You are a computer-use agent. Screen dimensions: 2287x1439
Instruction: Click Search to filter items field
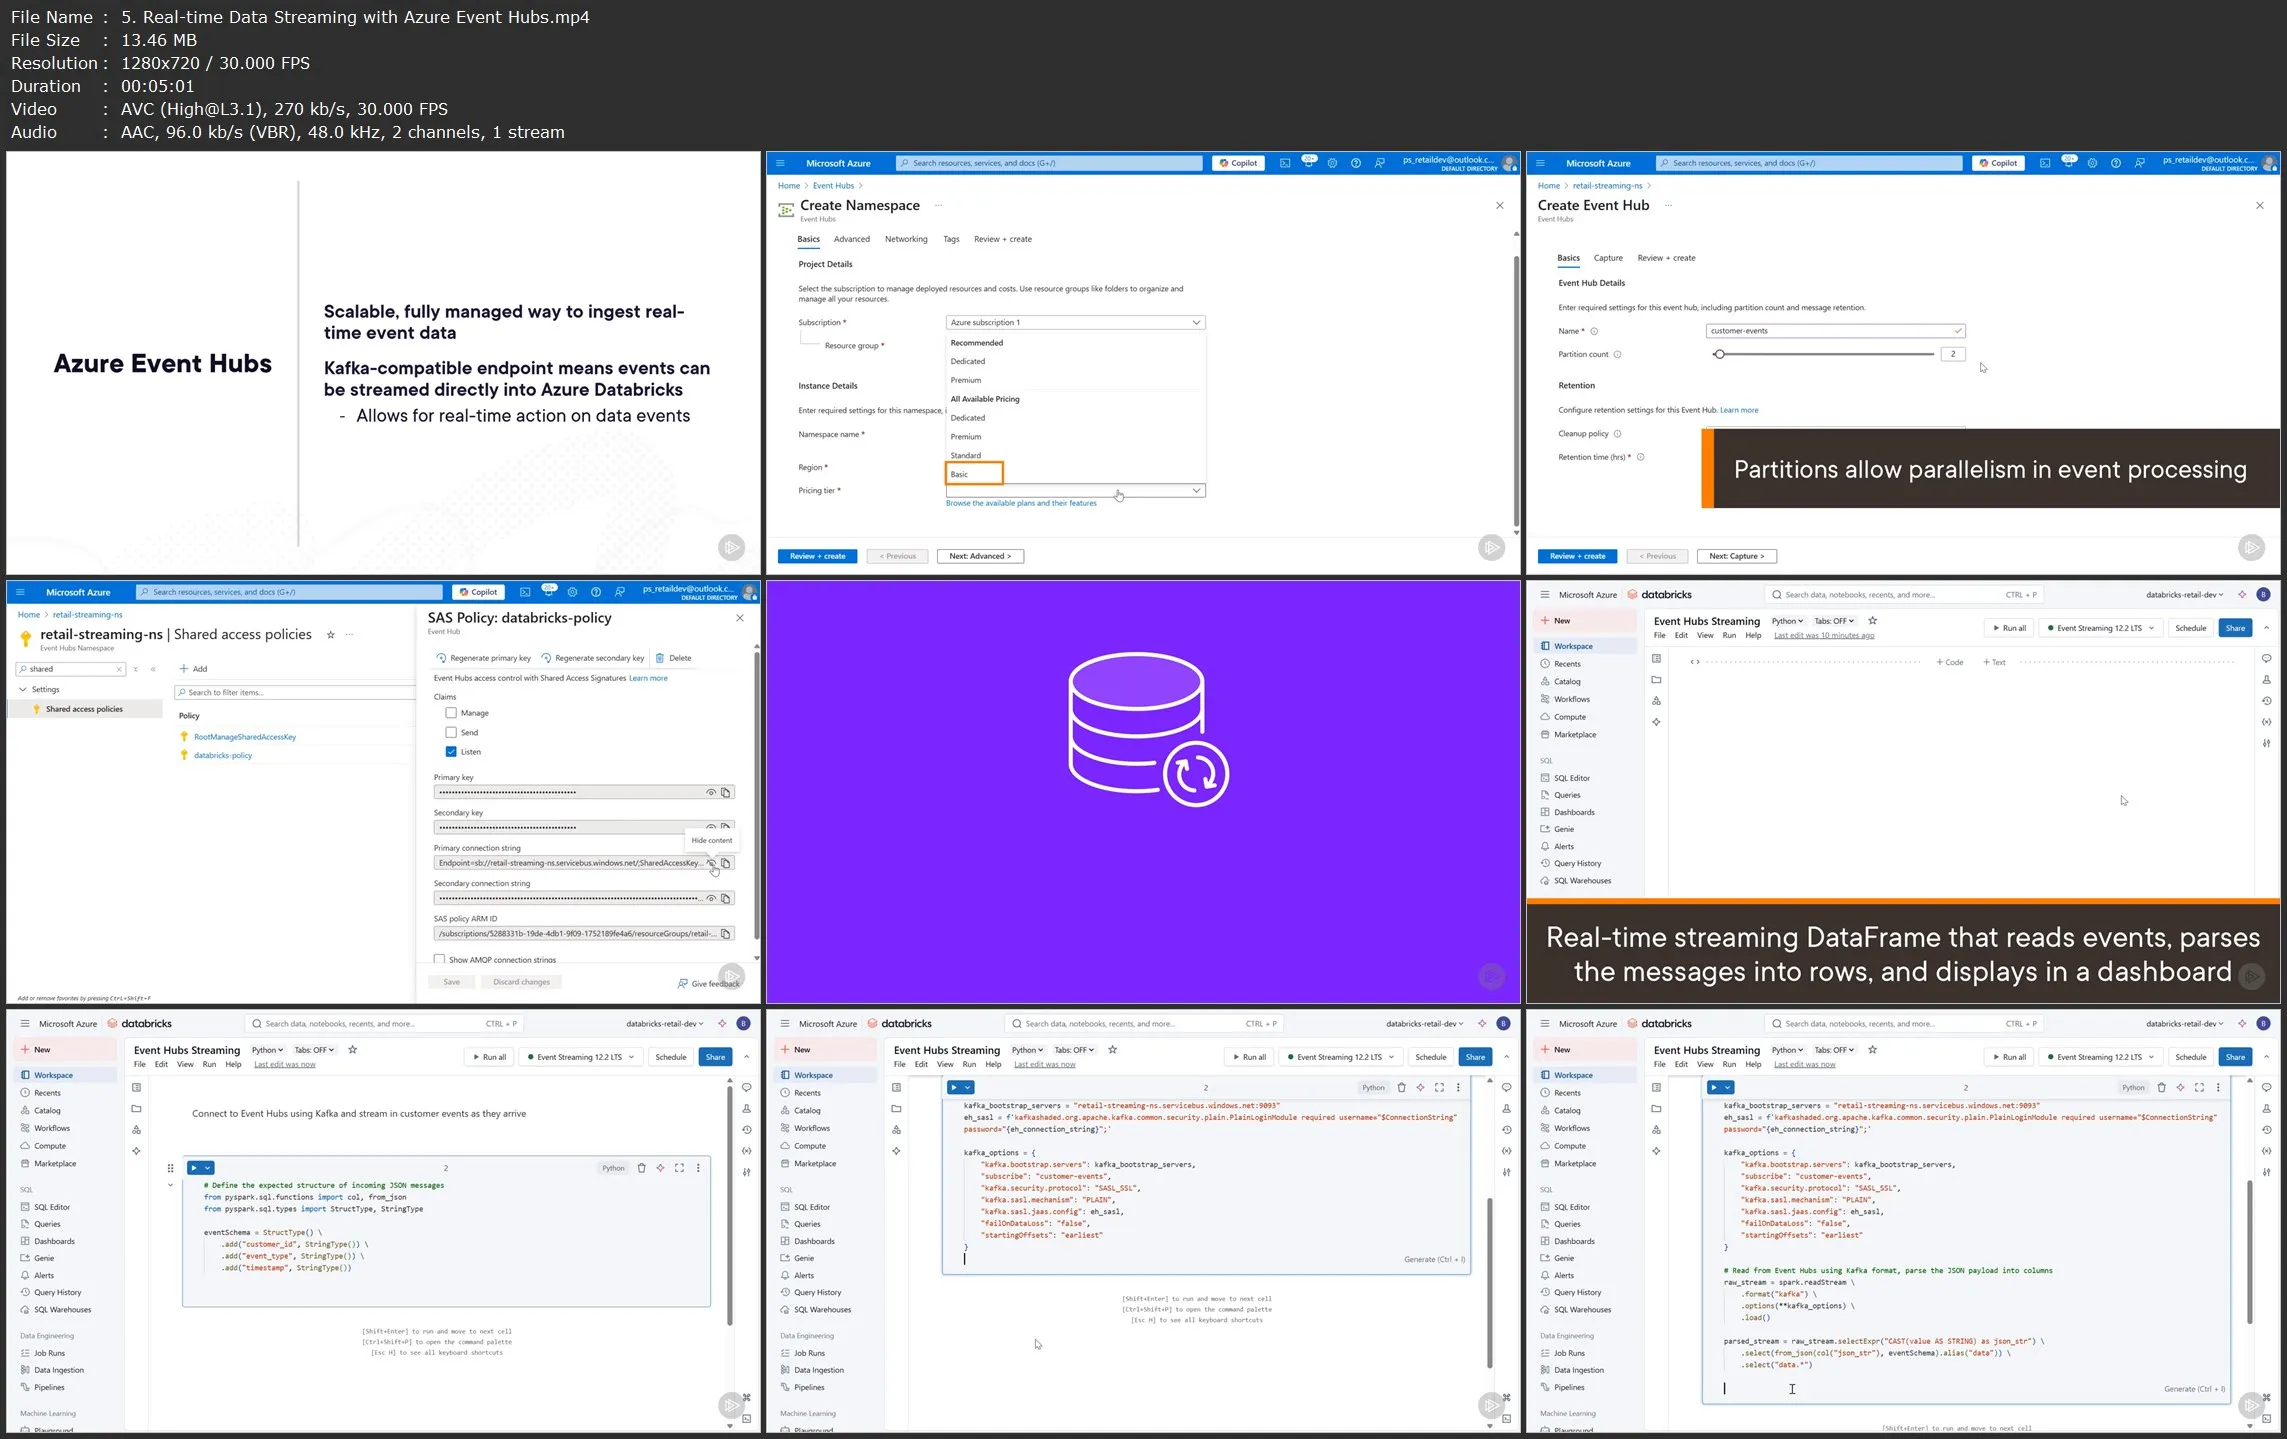tap(294, 693)
